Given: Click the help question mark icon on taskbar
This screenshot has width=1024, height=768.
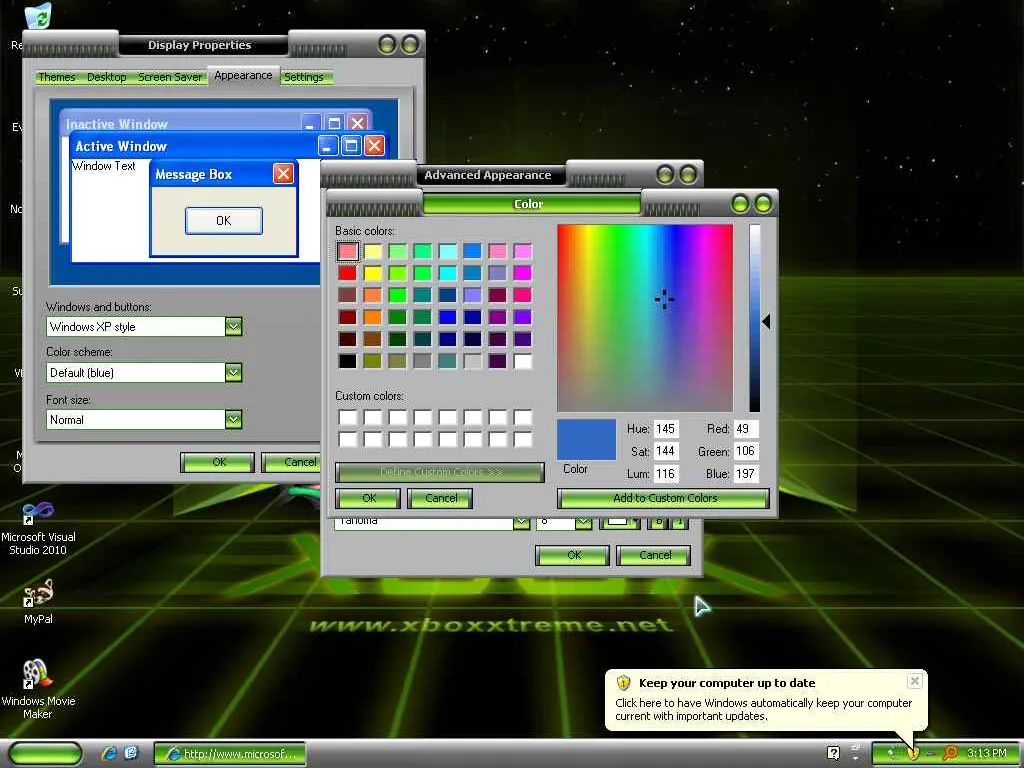Looking at the screenshot, I should pos(833,754).
